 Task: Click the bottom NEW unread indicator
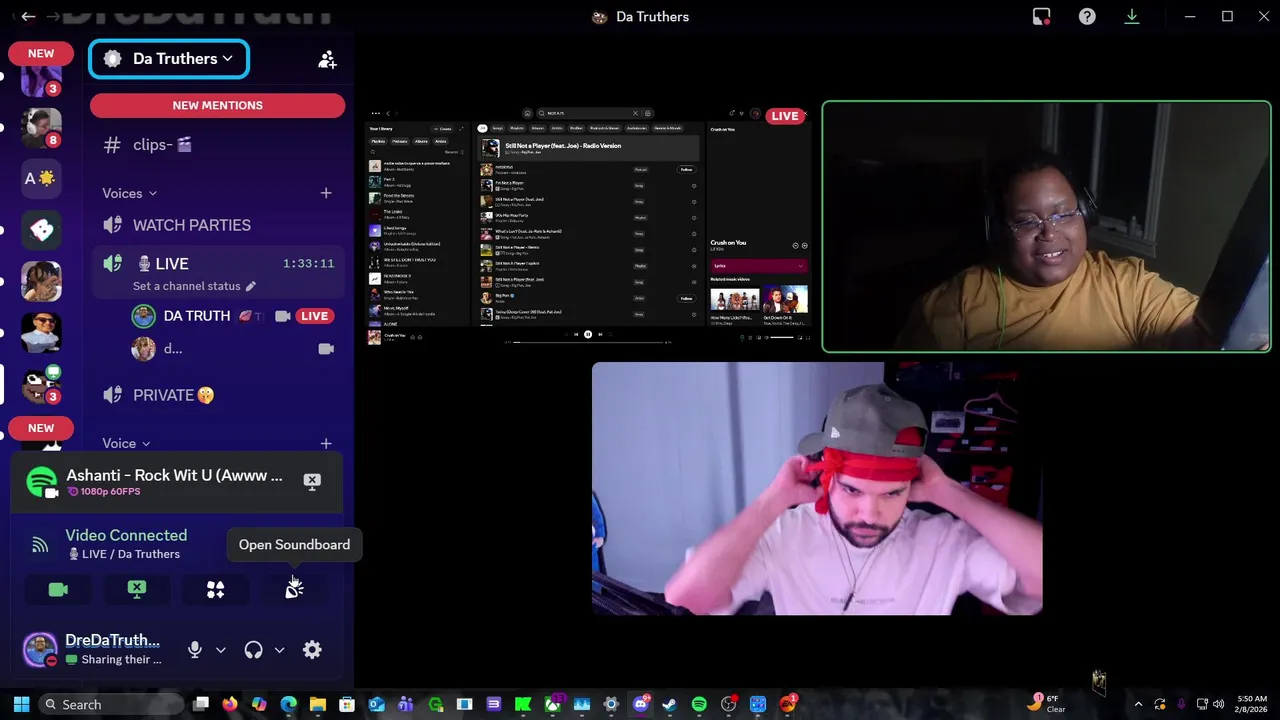click(x=41, y=428)
